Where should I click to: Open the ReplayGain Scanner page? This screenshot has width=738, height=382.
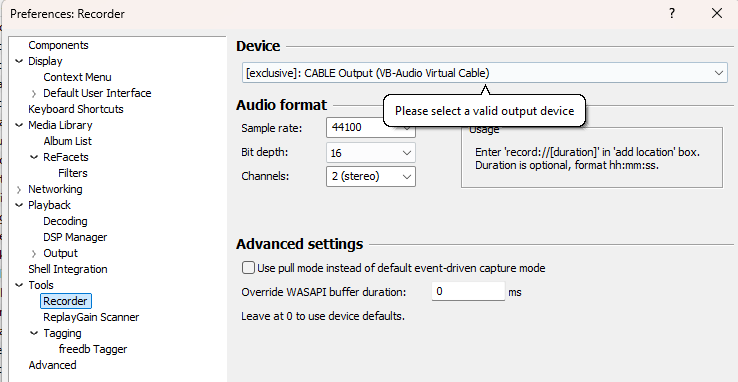coord(91,317)
